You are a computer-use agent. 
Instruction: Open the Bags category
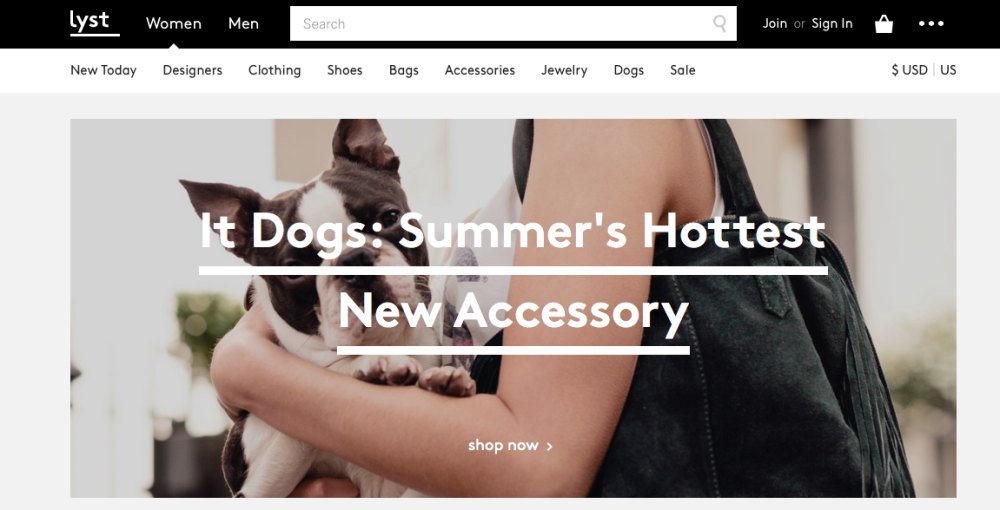[x=404, y=70]
